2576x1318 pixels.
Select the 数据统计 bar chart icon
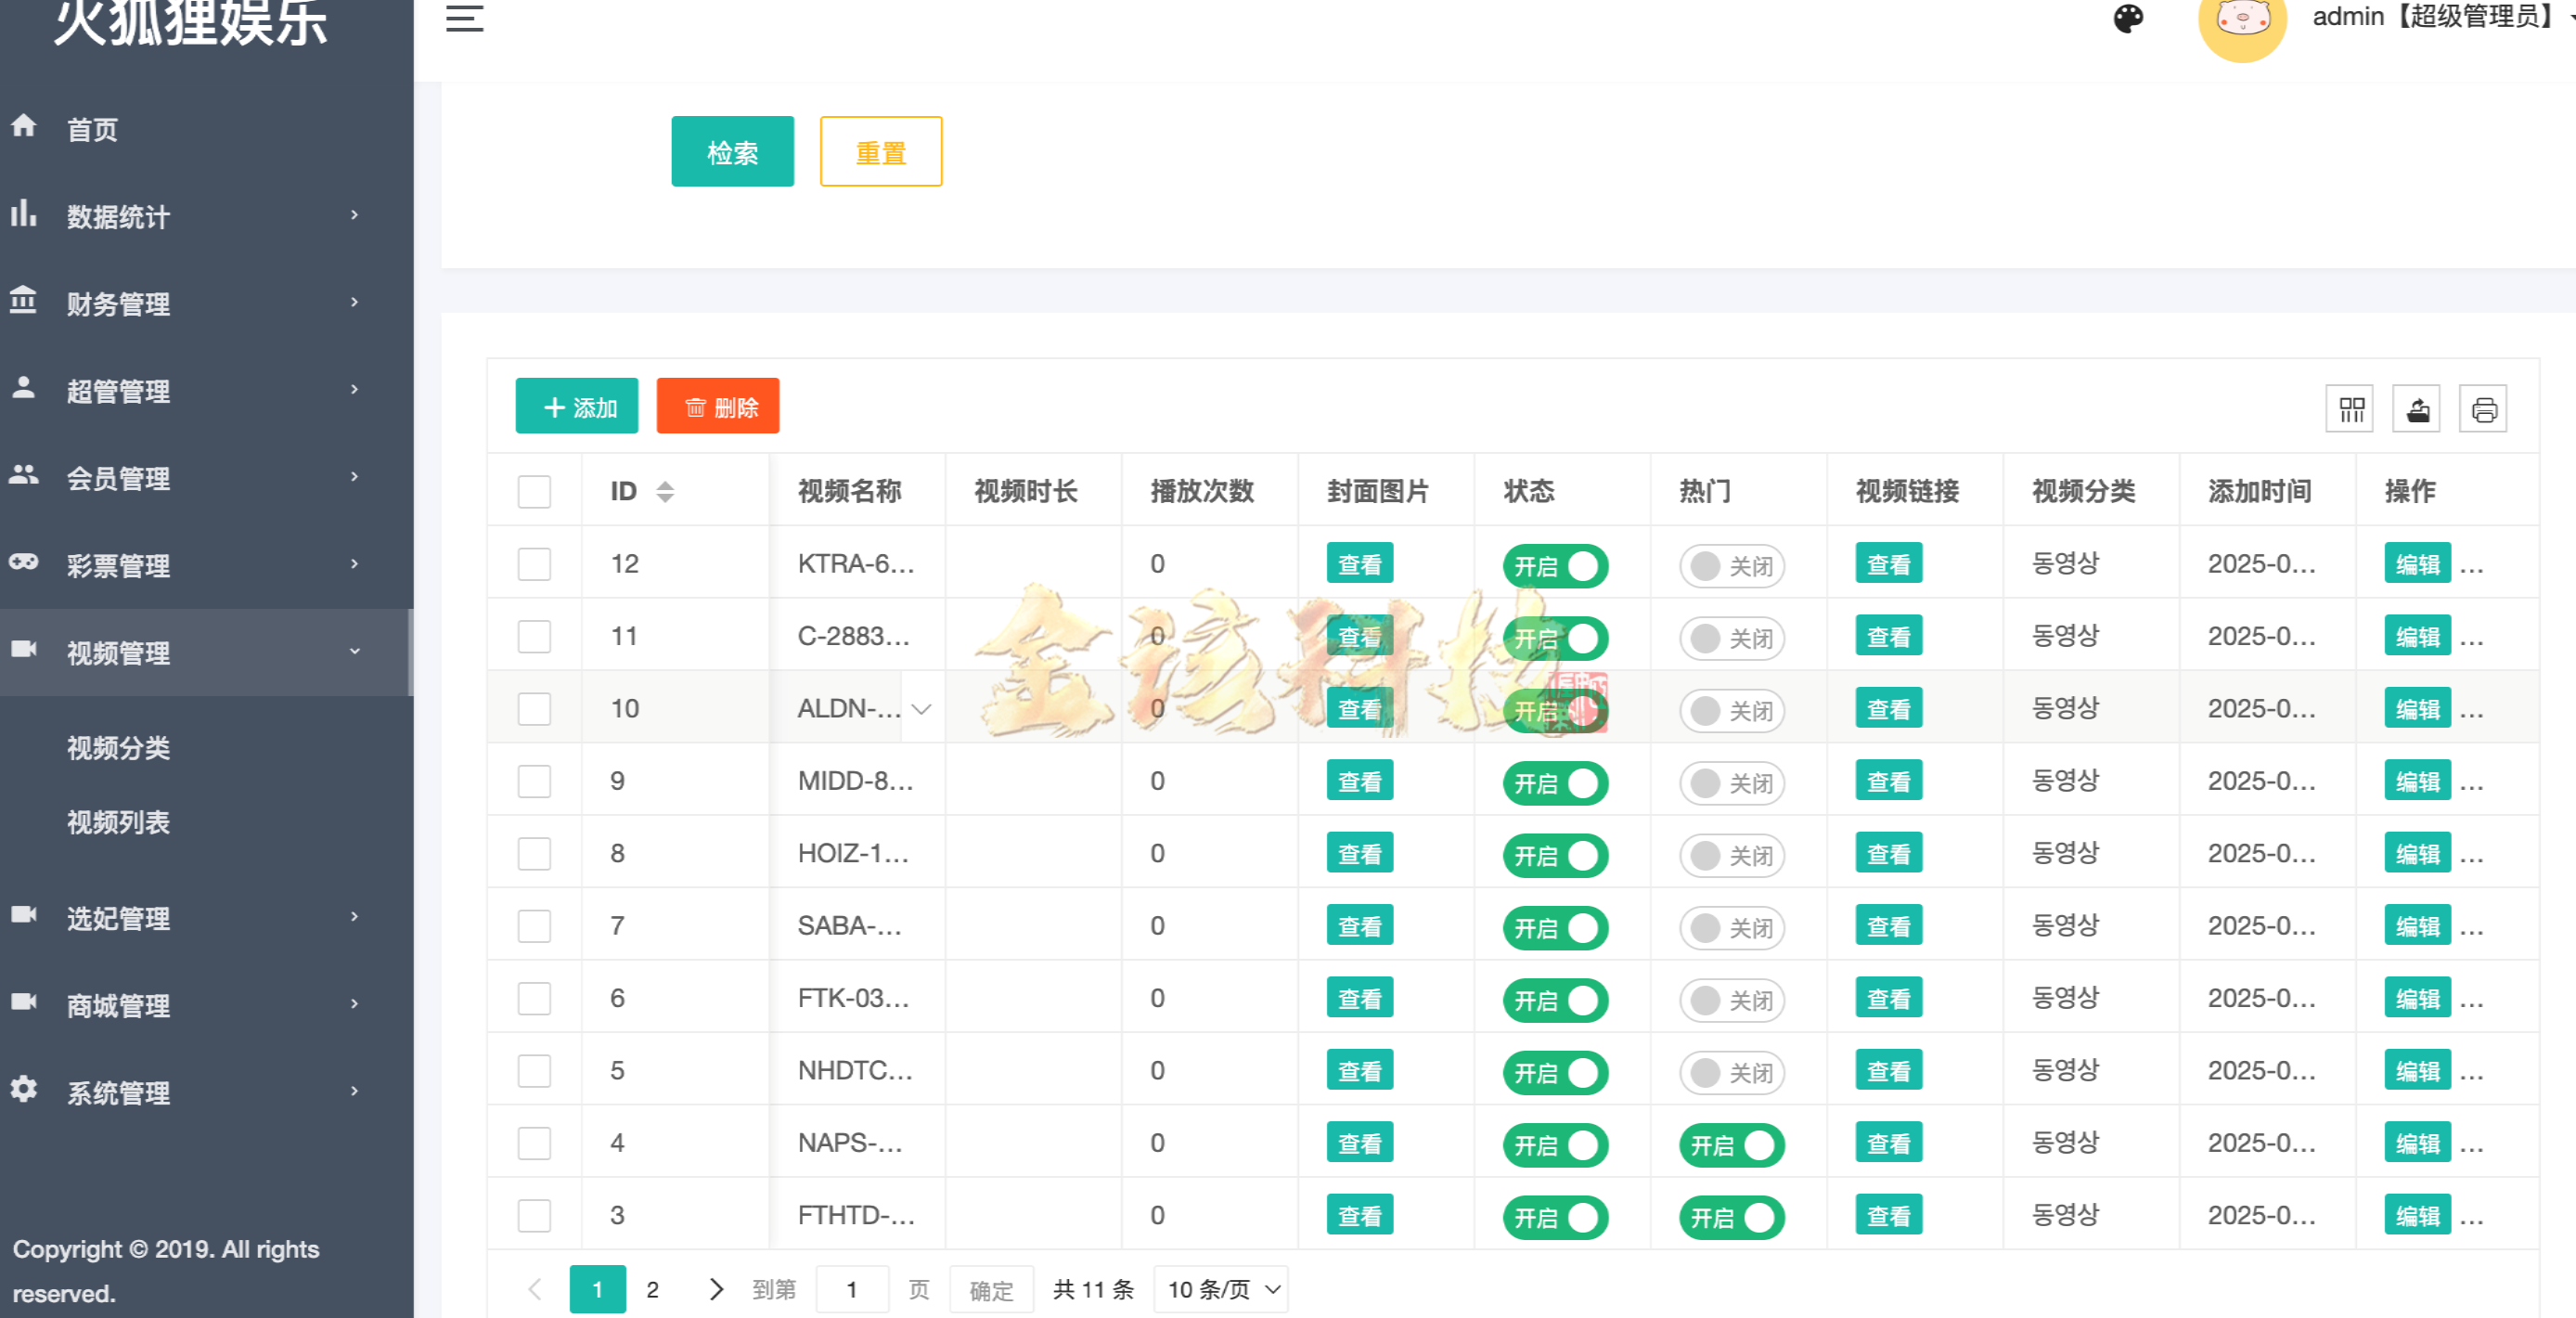pos(23,216)
